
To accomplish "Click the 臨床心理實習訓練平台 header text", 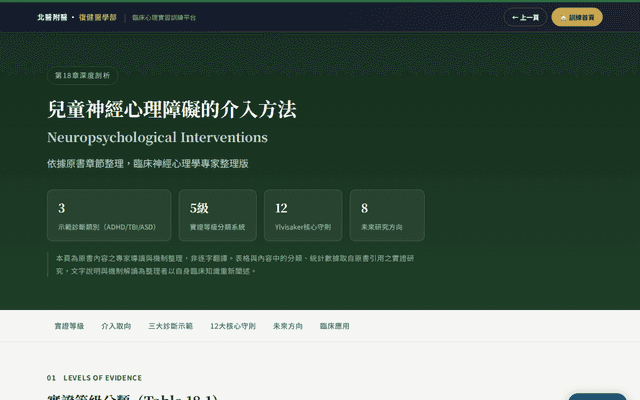I will [x=164, y=18].
